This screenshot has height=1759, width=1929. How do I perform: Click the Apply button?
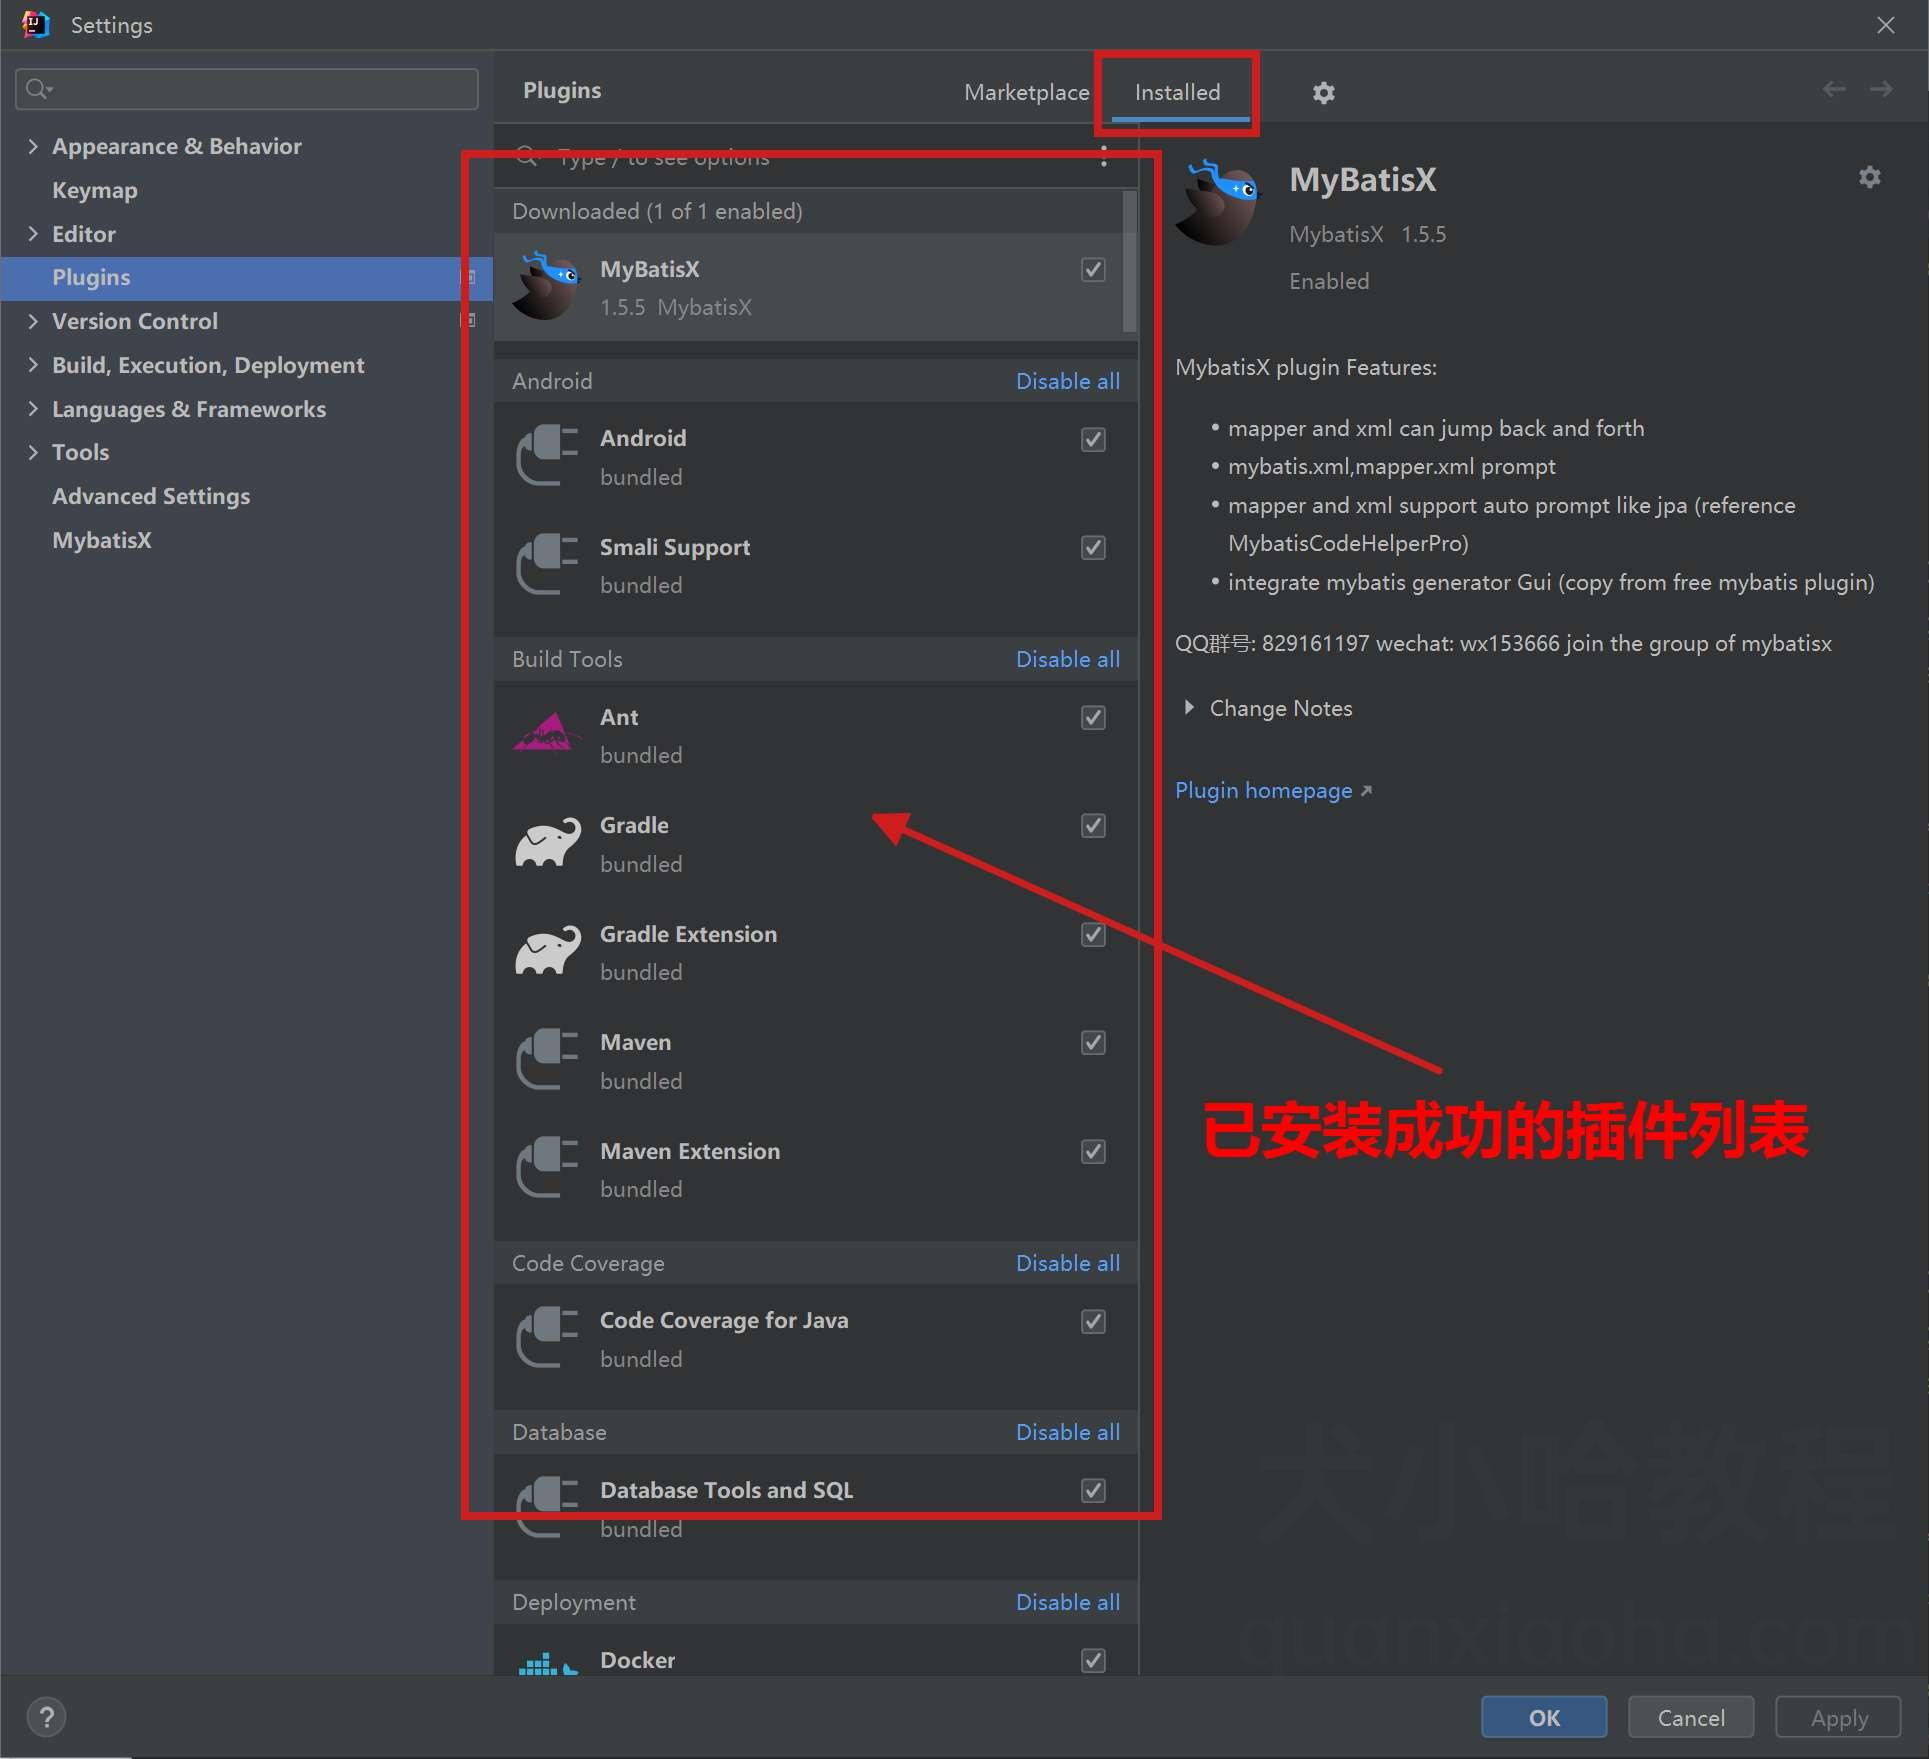pos(1838,1717)
